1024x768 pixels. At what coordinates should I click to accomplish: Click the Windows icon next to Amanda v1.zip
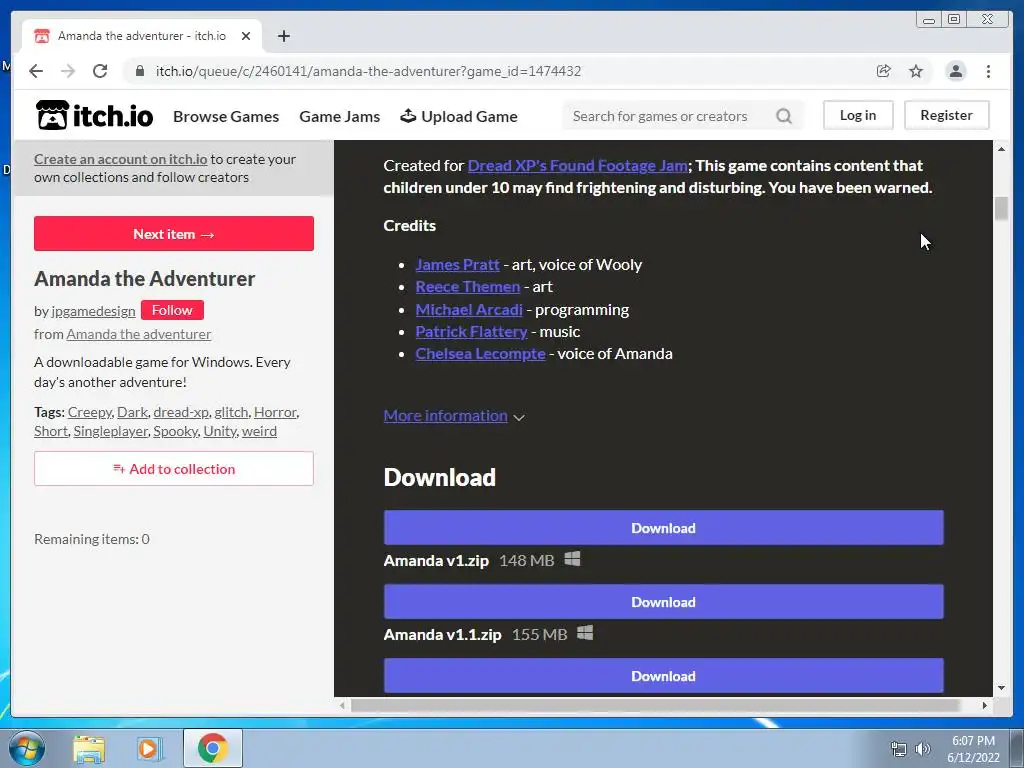pyautogui.click(x=572, y=559)
